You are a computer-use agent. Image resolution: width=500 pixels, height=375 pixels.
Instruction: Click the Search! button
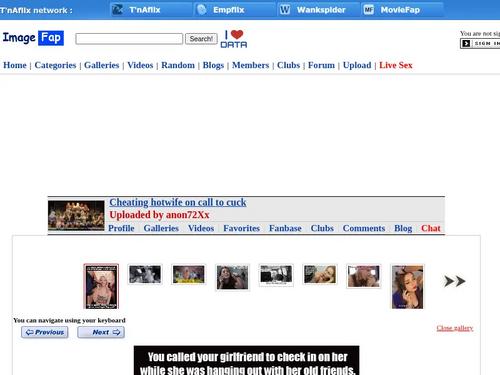click(201, 39)
